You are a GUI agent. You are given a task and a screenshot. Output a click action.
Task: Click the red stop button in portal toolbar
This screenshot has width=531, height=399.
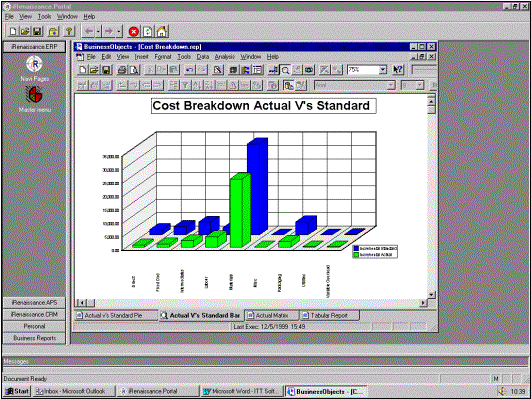(134, 32)
